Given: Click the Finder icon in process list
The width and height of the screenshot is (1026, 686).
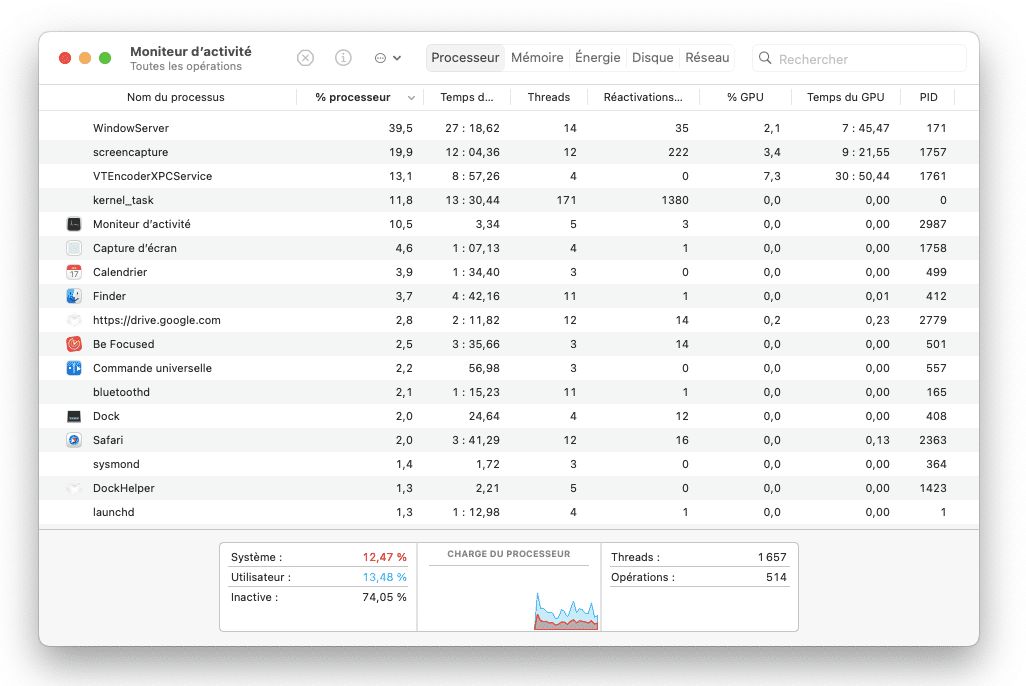Looking at the screenshot, I should pos(74,296).
